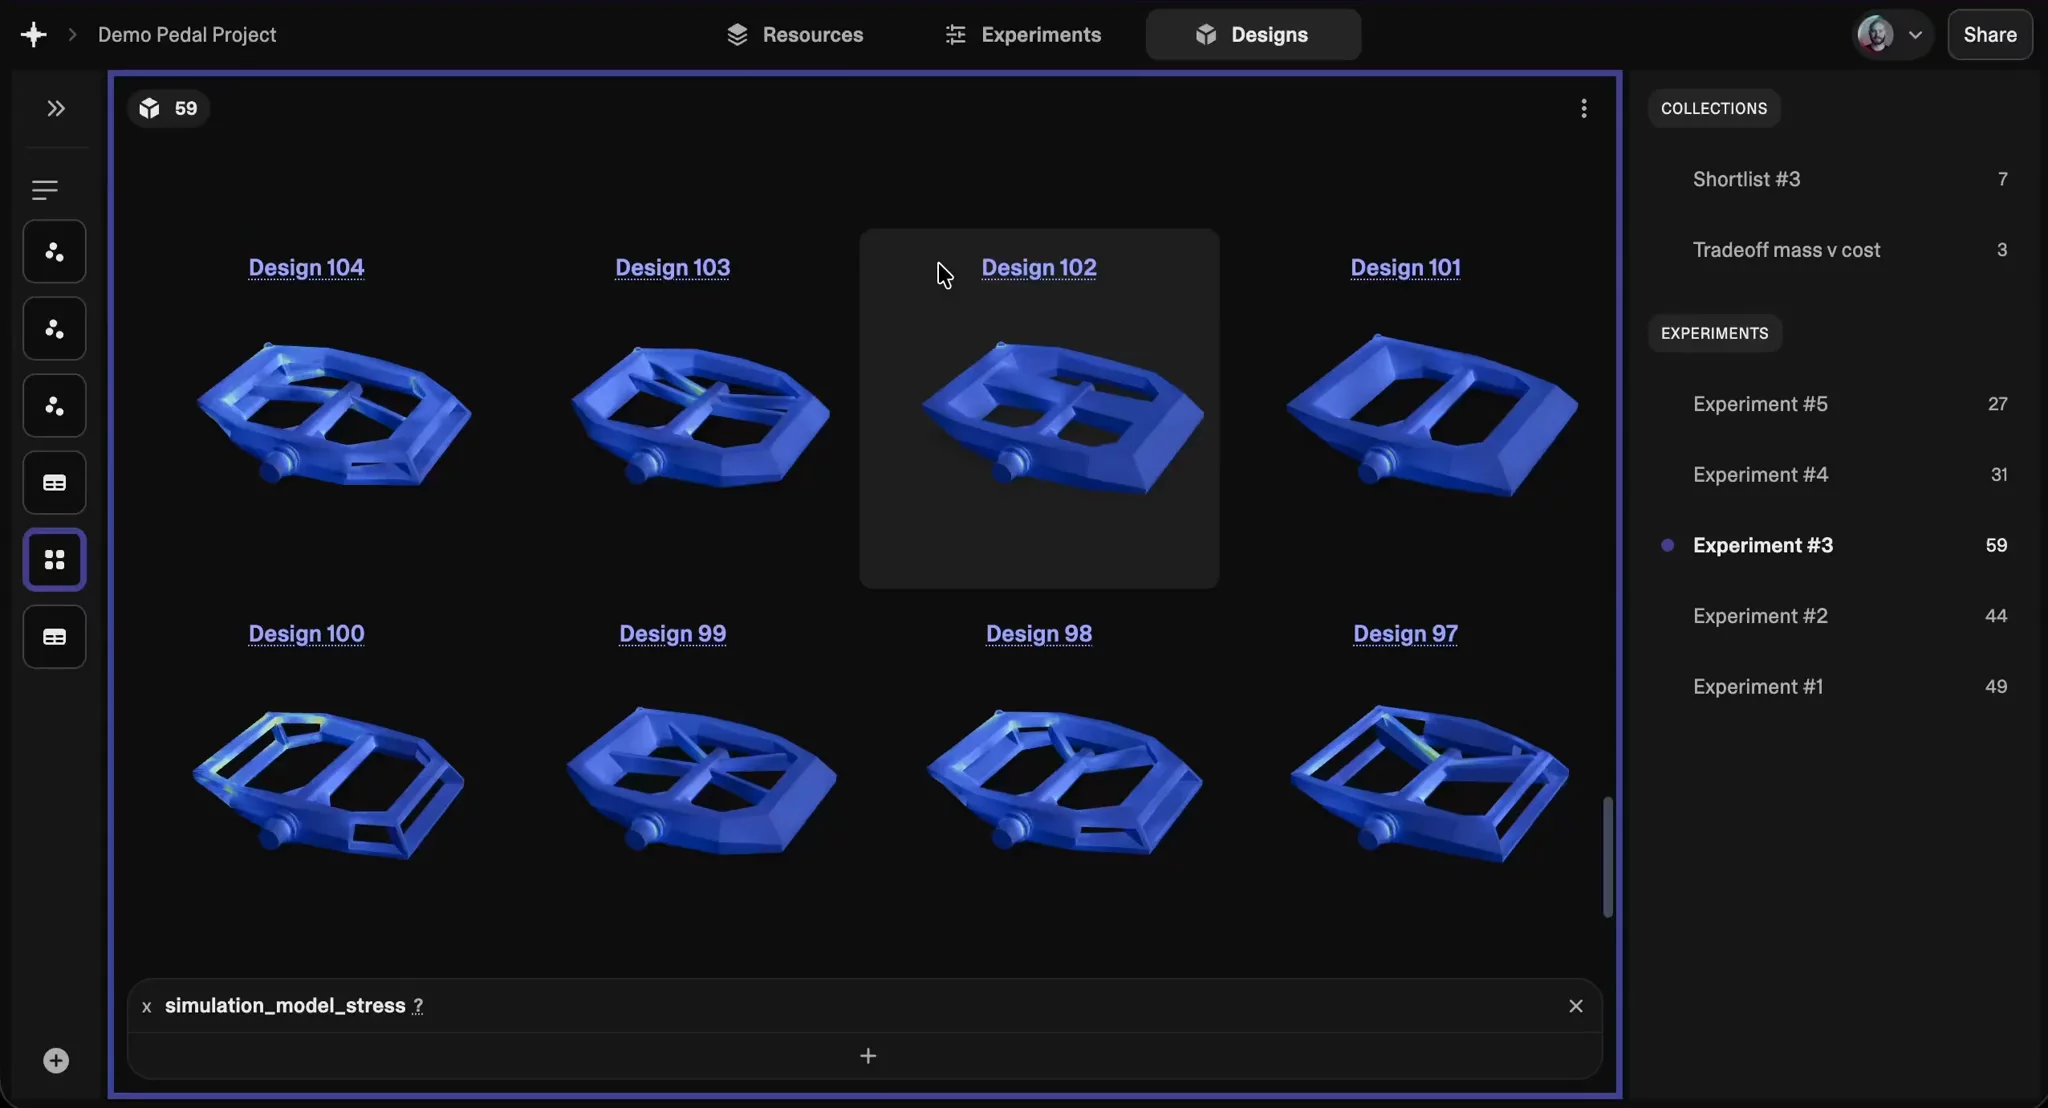Open the three-dot options menu
Screen dimensions: 2048x1108
(x=1583, y=108)
